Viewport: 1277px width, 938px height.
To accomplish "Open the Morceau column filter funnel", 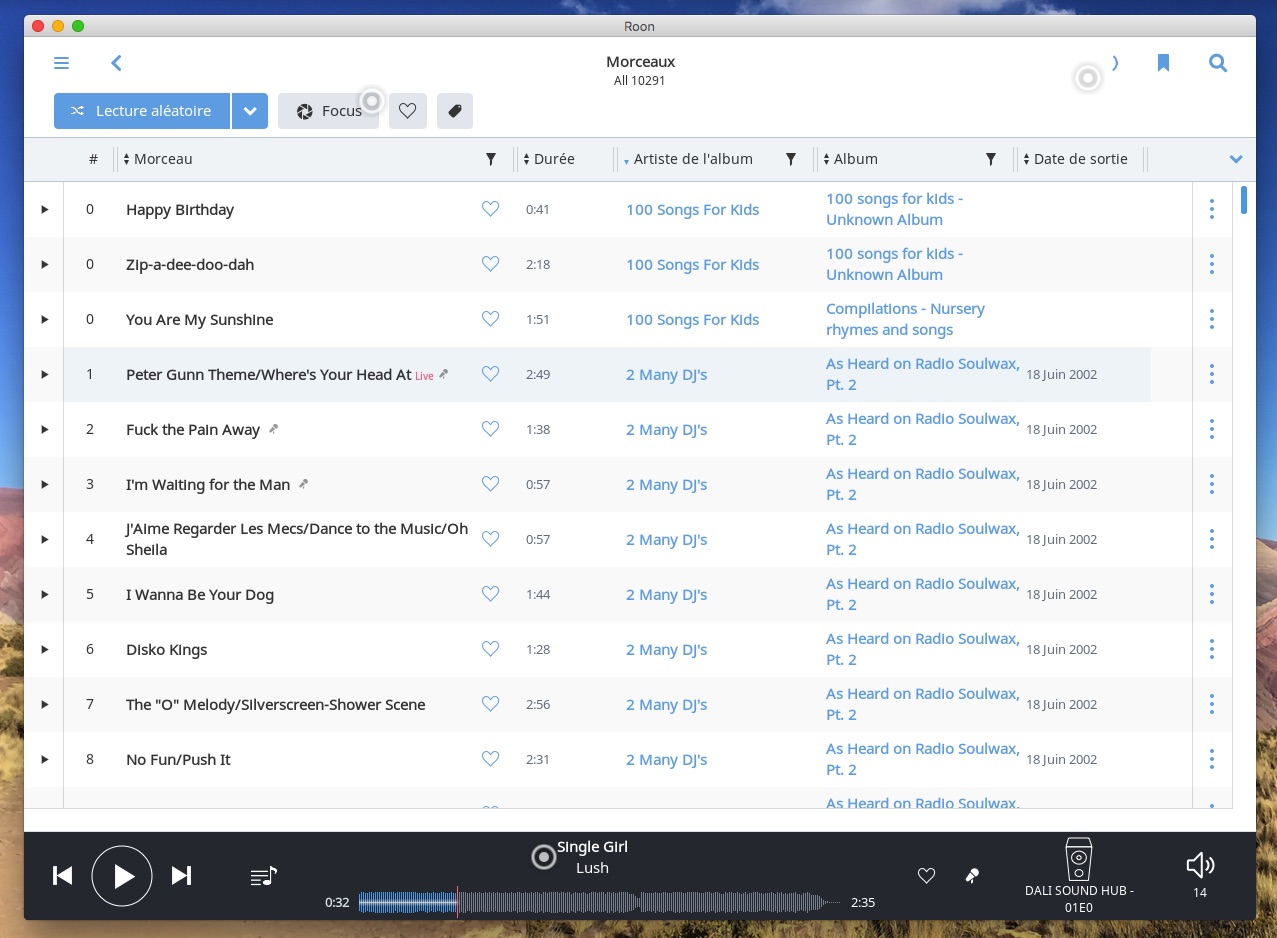I will pyautogui.click(x=491, y=159).
